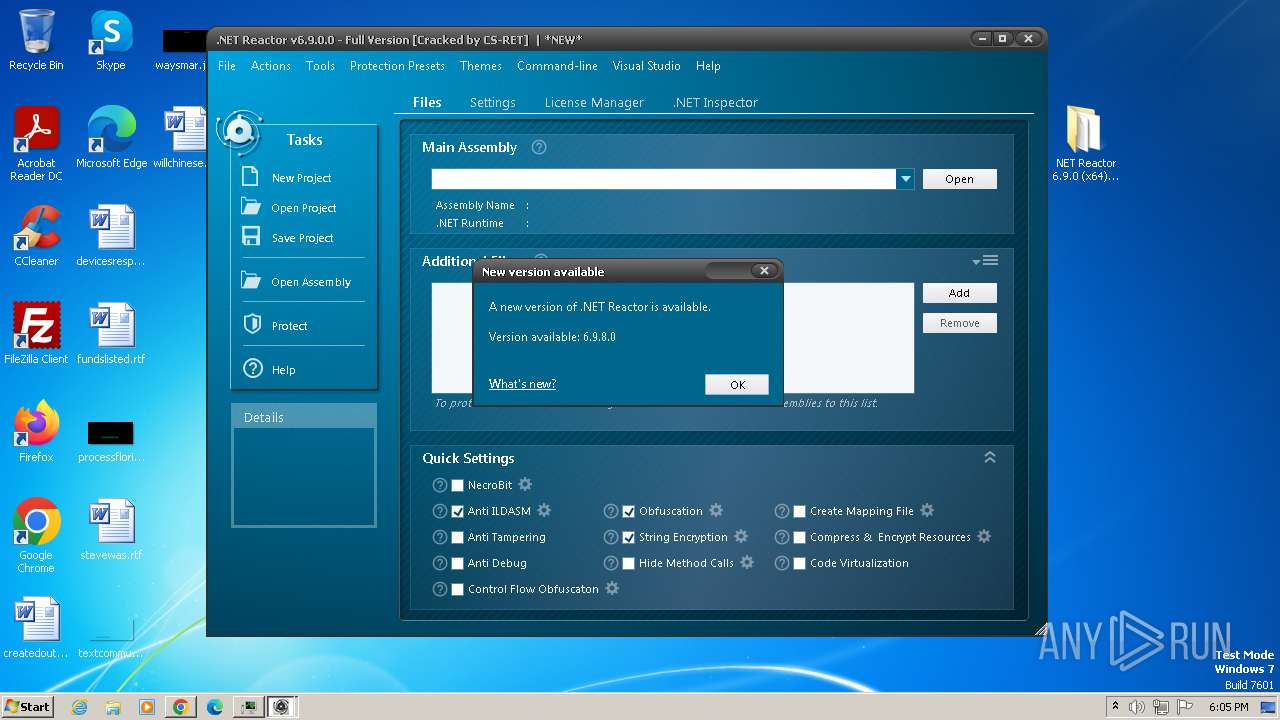The width and height of the screenshot is (1280, 720).
Task: Open CCleaner desktop shortcut
Action: (x=36, y=236)
